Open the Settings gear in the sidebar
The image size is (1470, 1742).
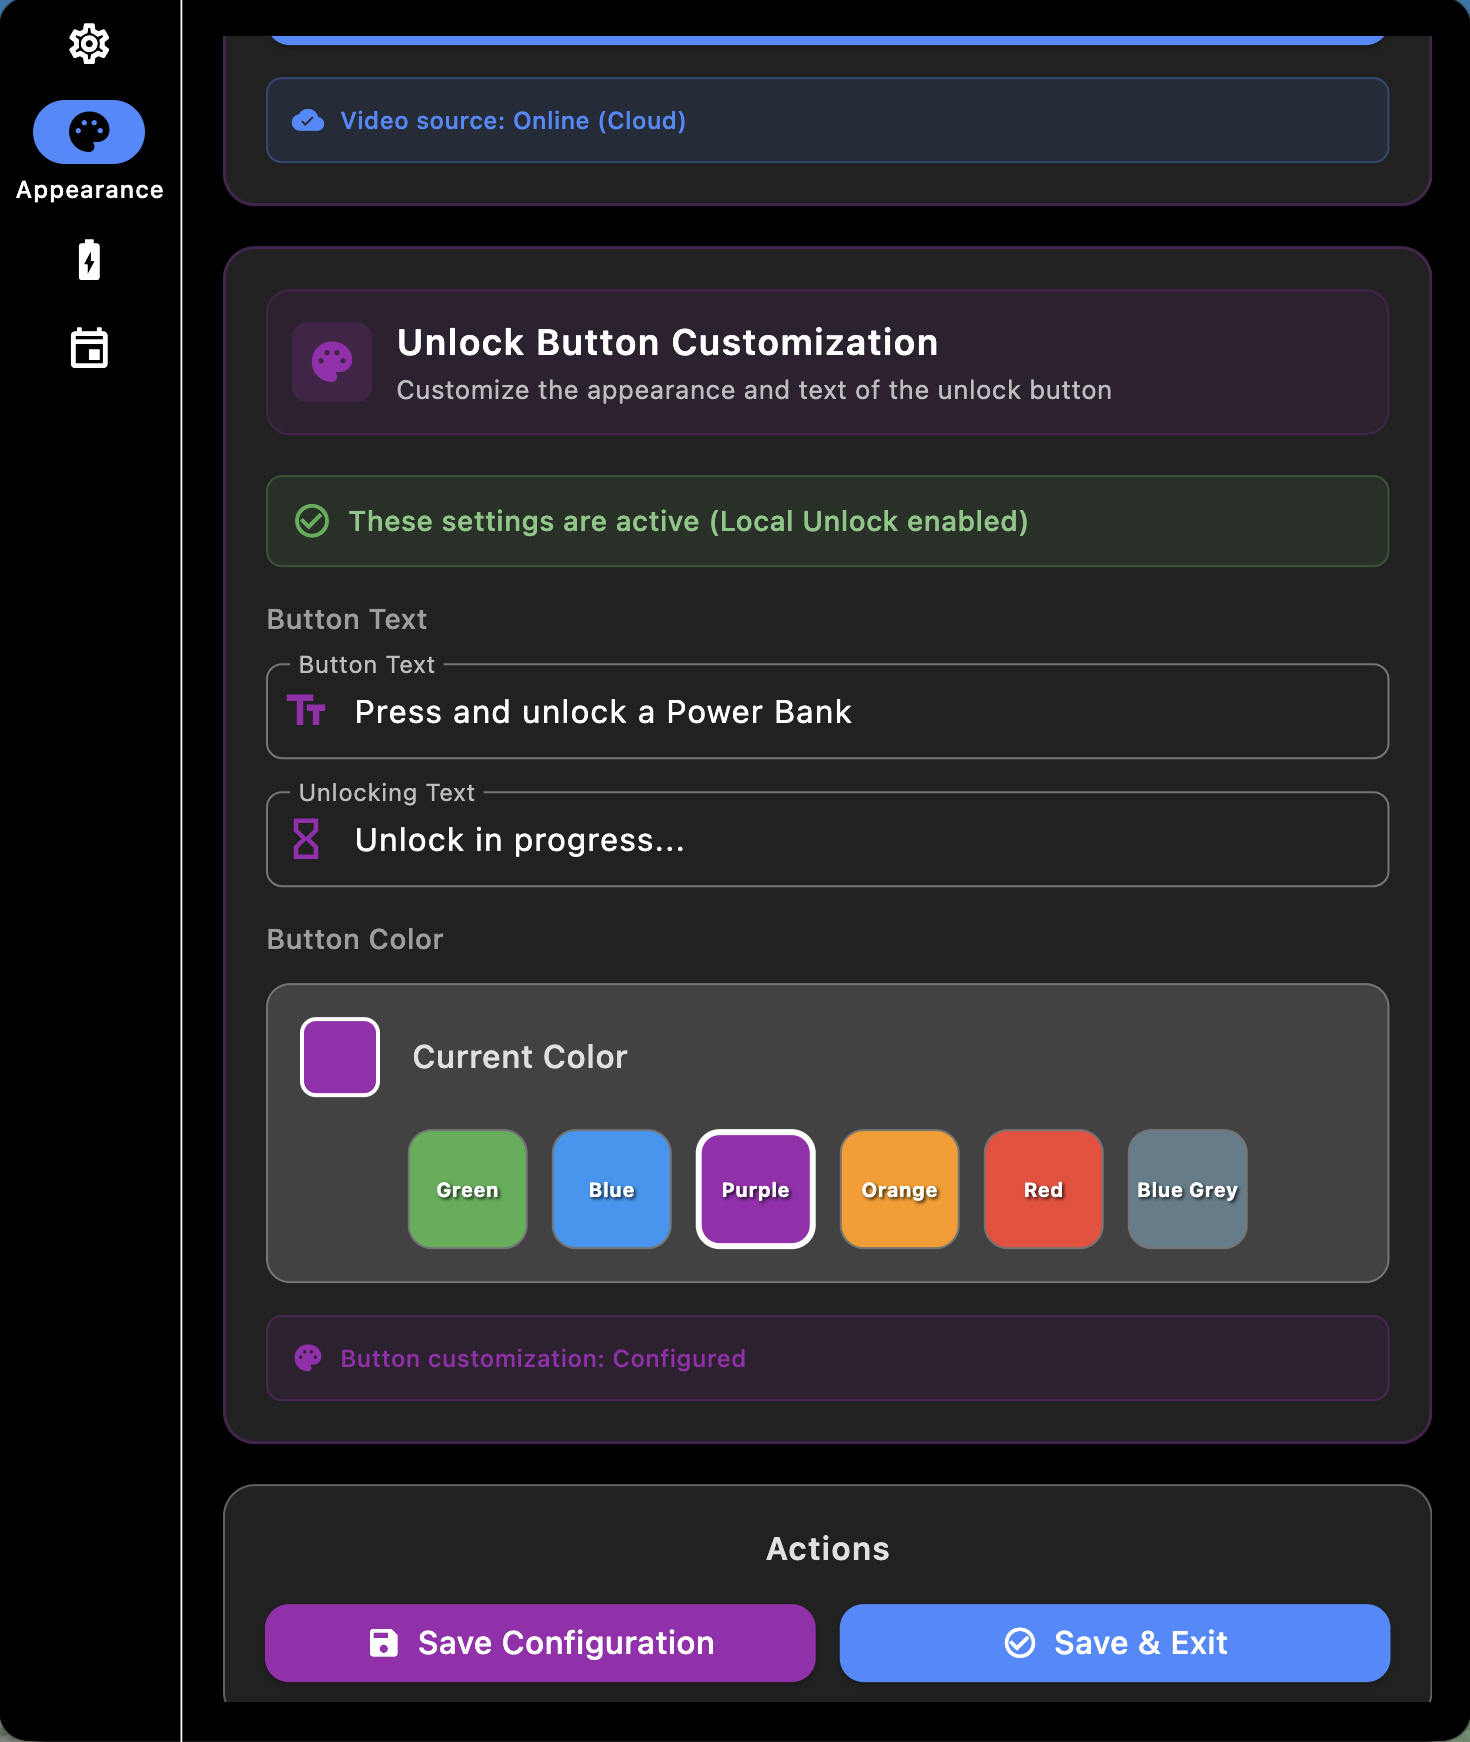(x=89, y=44)
